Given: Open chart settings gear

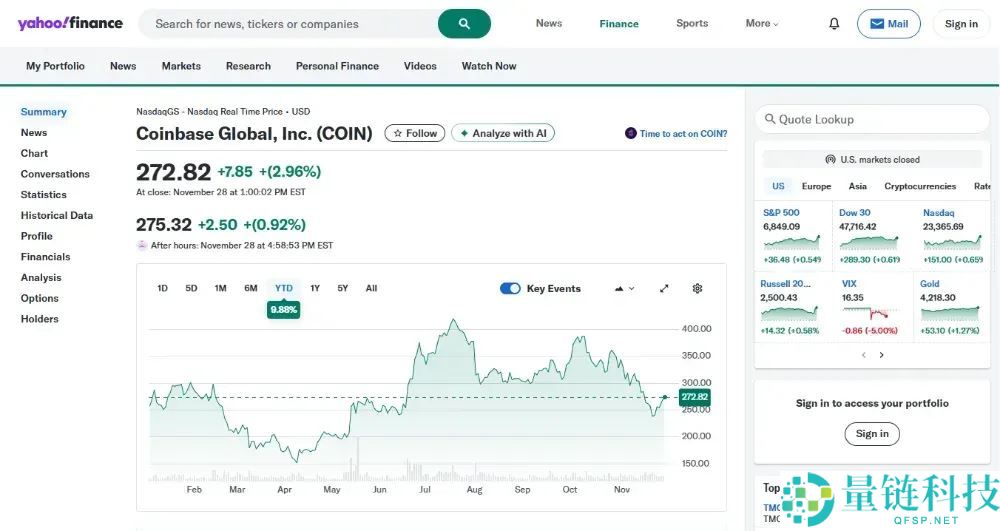Looking at the screenshot, I should tap(697, 288).
